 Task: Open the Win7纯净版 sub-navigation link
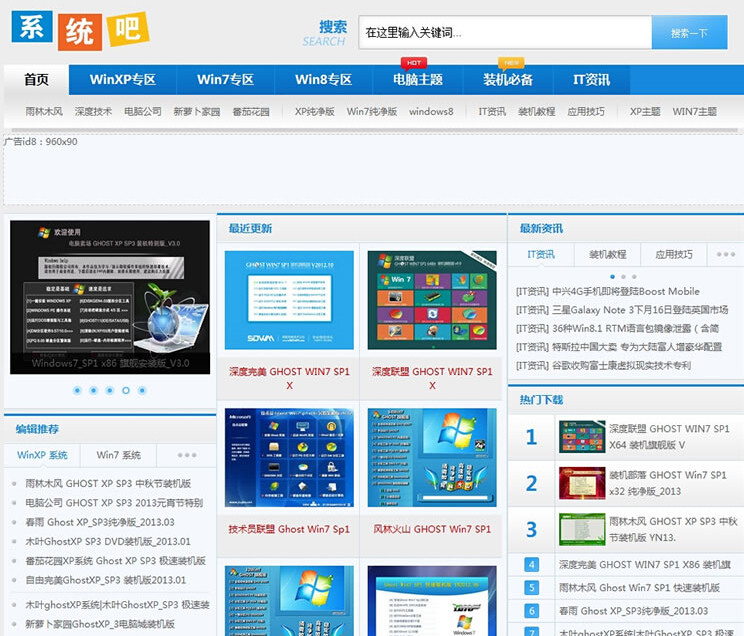click(372, 112)
